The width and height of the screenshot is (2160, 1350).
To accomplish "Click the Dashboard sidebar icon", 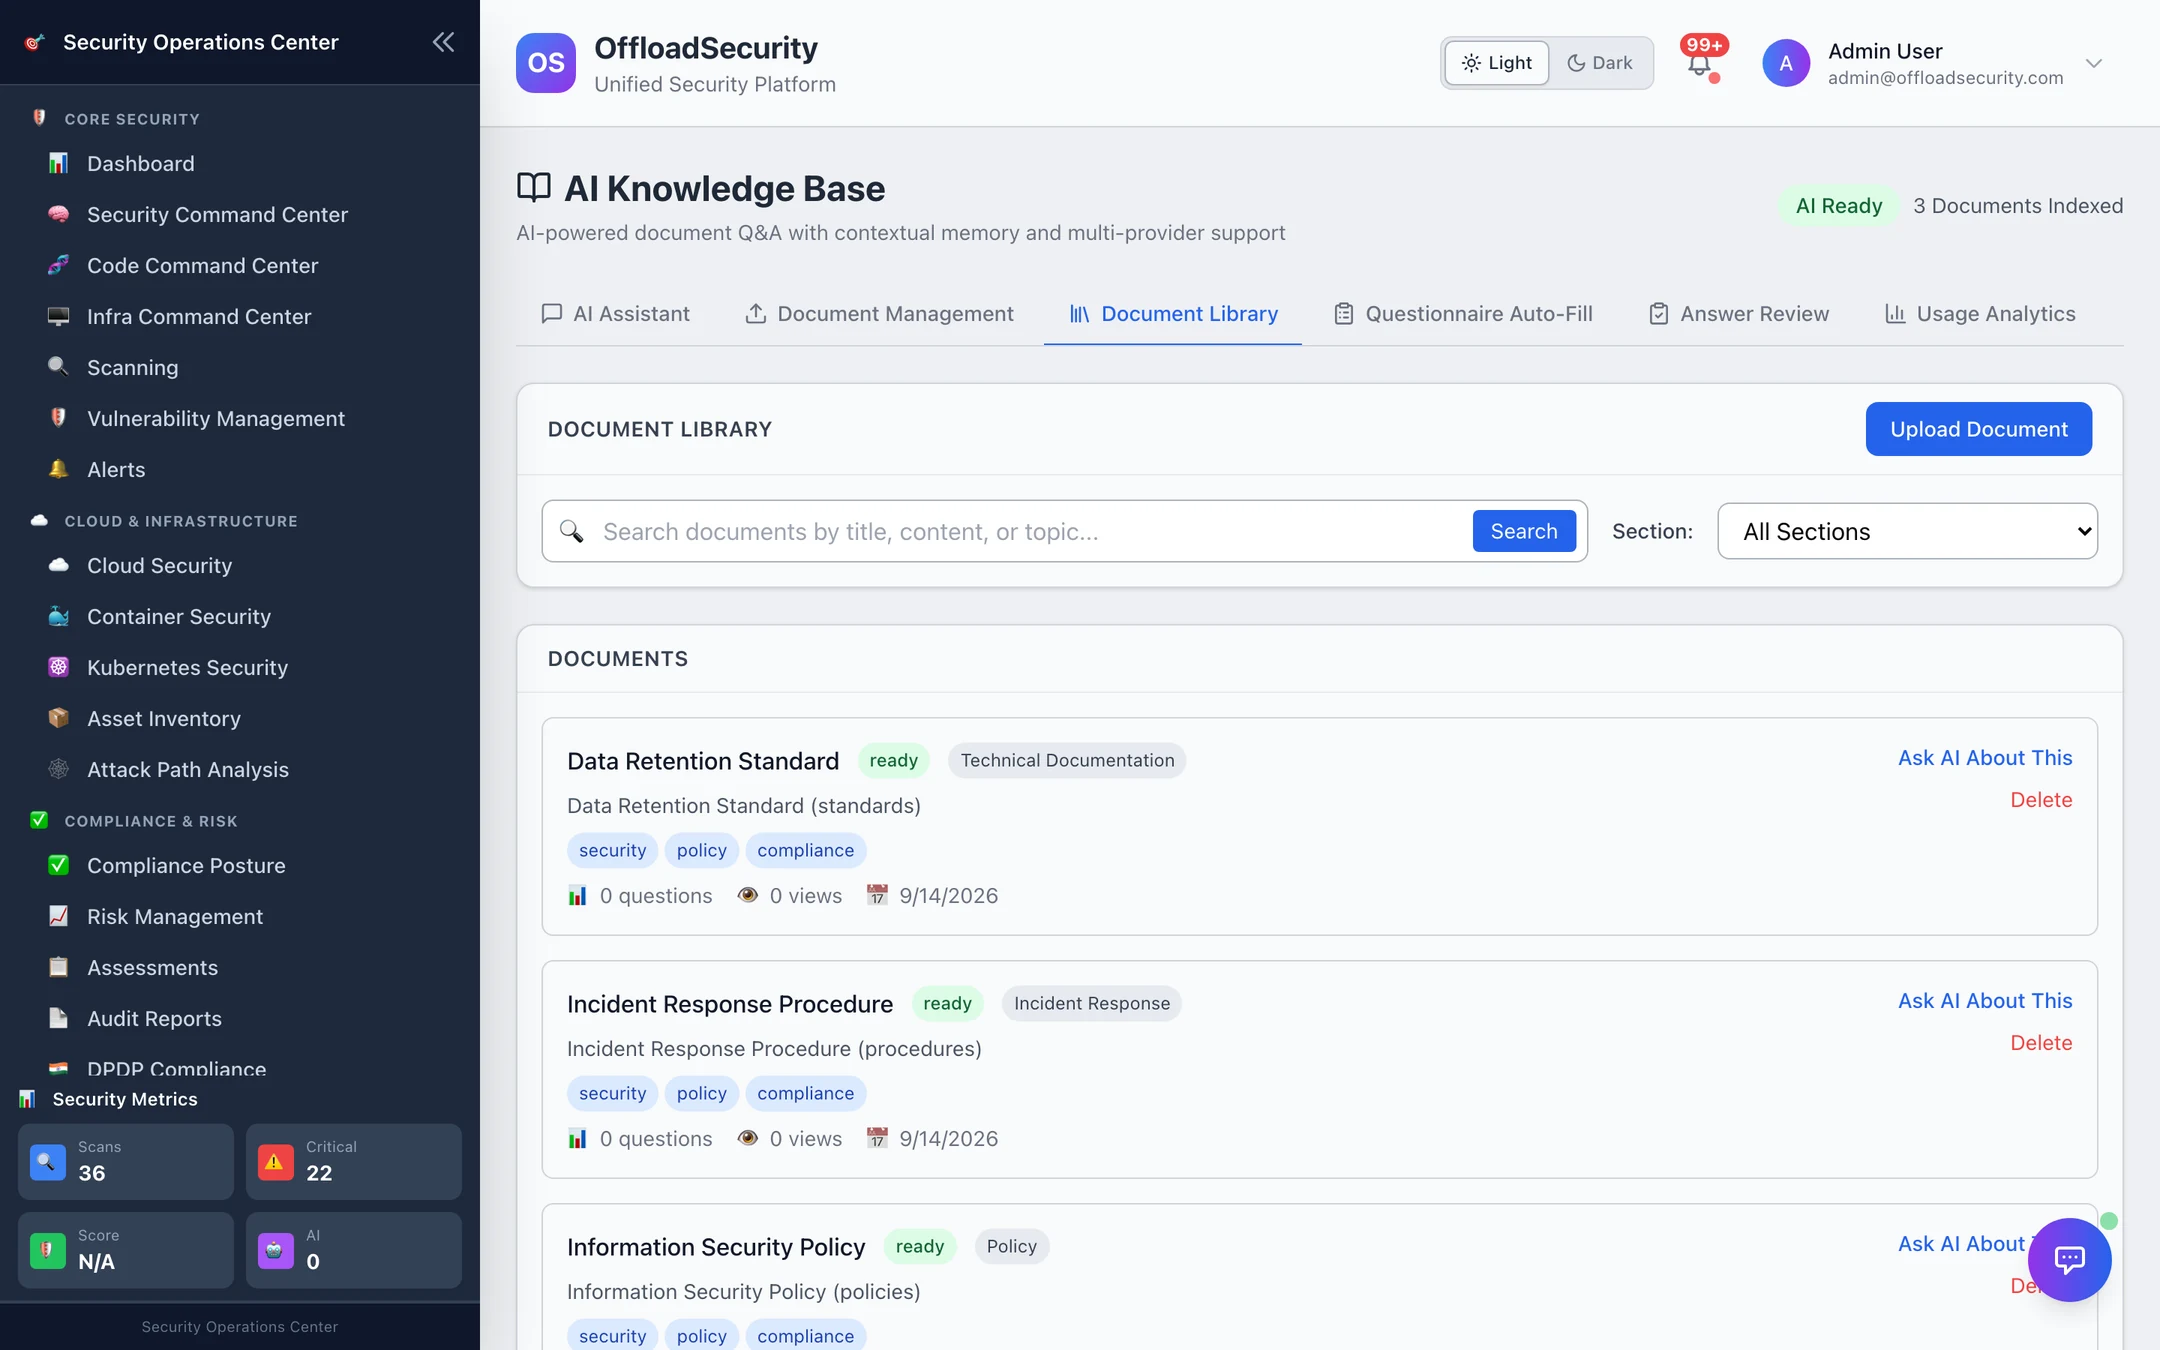I will click(59, 163).
